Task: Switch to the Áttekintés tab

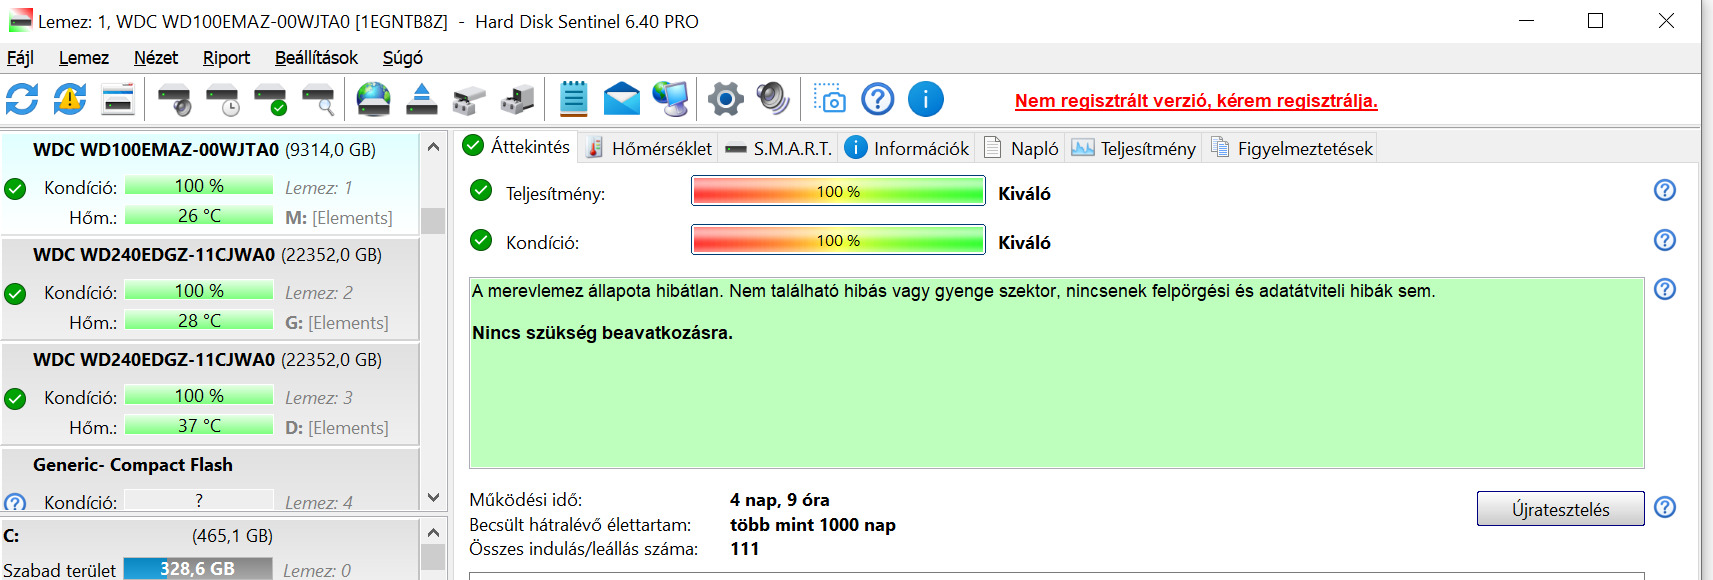Action: point(517,146)
